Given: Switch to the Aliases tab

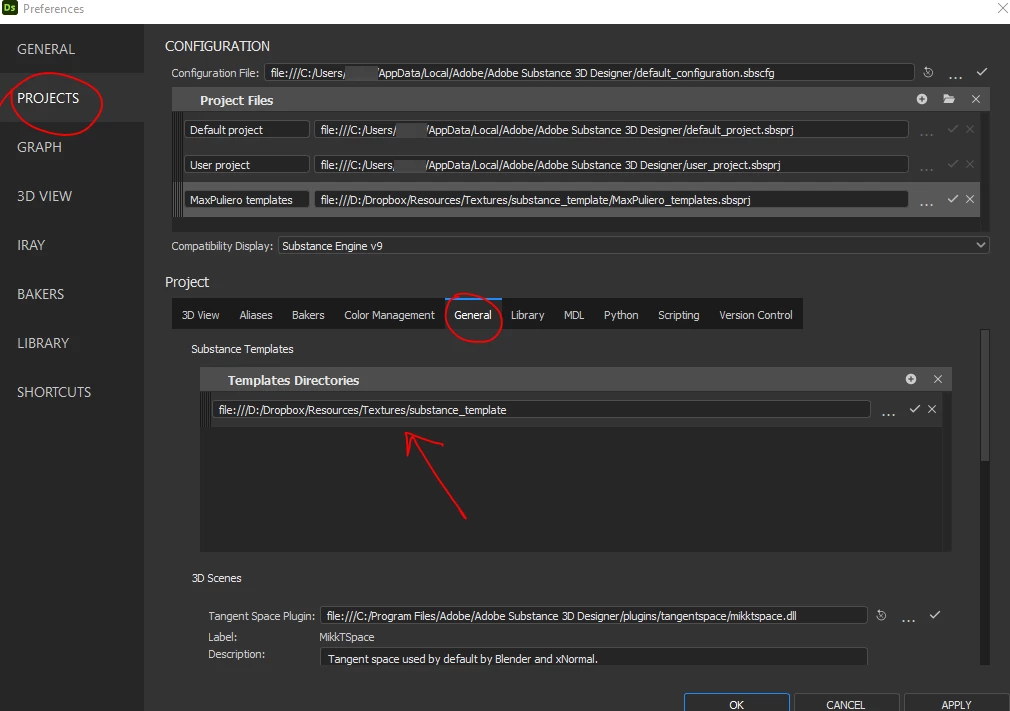Looking at the screenshot, I should tap(256, 315).
